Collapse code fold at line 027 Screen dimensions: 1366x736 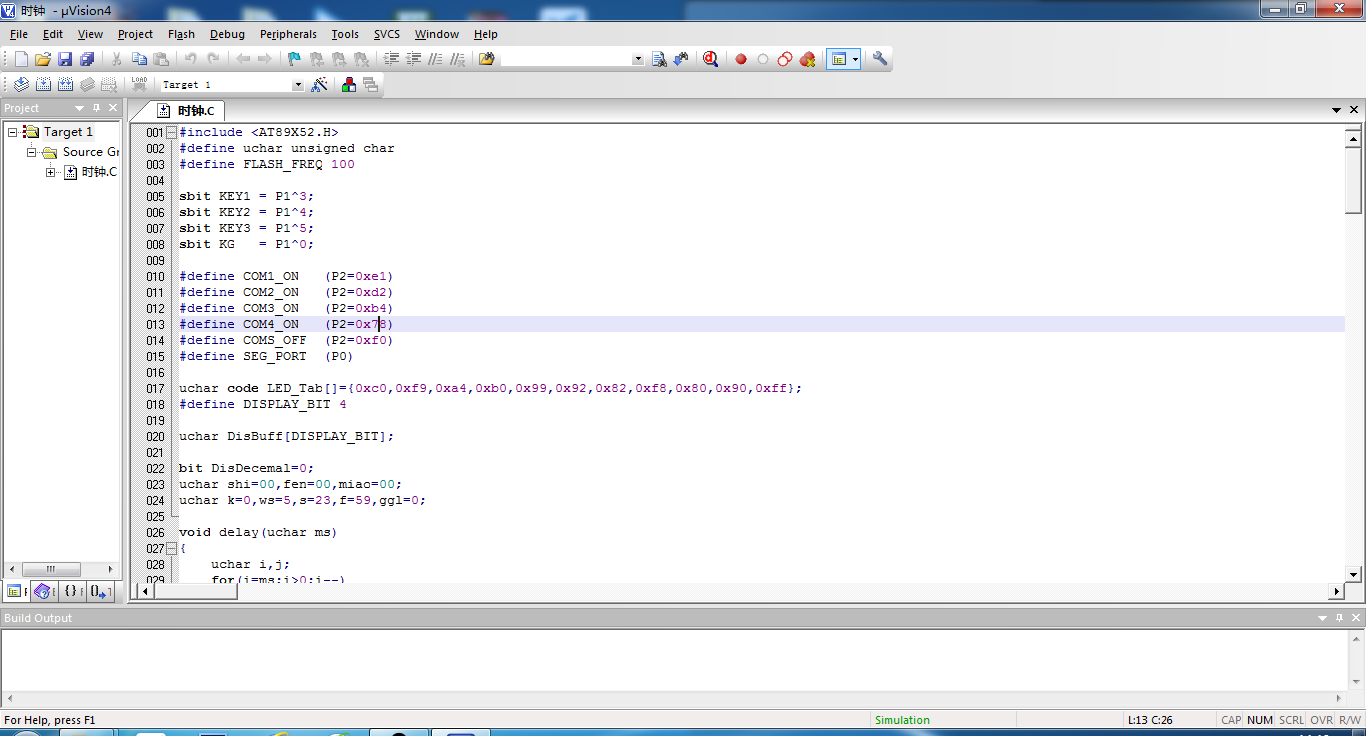pos(171,548)
